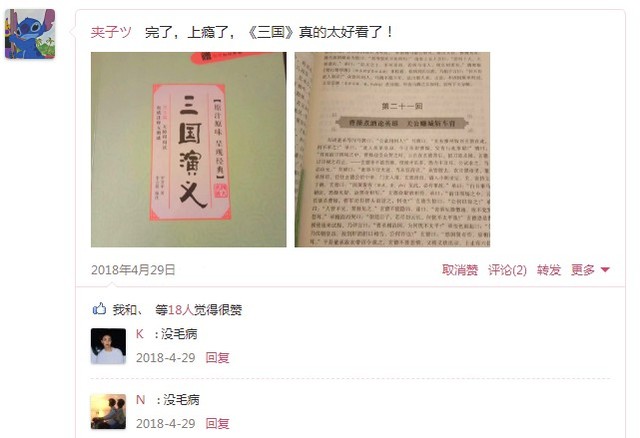Click the 2018-4-29 timestamp on K's comment
The height and width of the screenshot is (438, 640).
pos(166,358)
